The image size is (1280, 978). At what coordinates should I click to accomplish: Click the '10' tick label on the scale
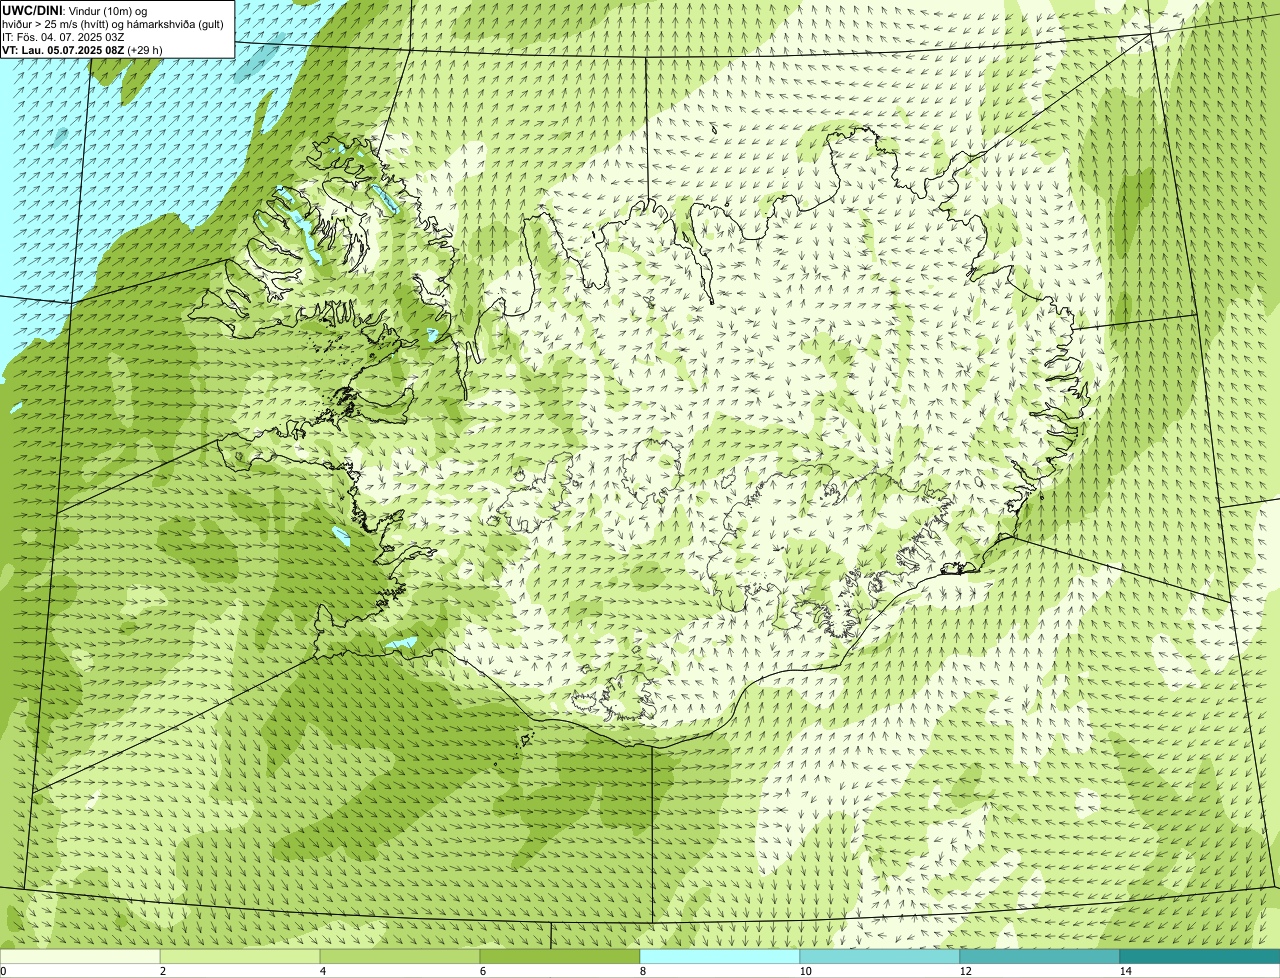click(805, 971)
